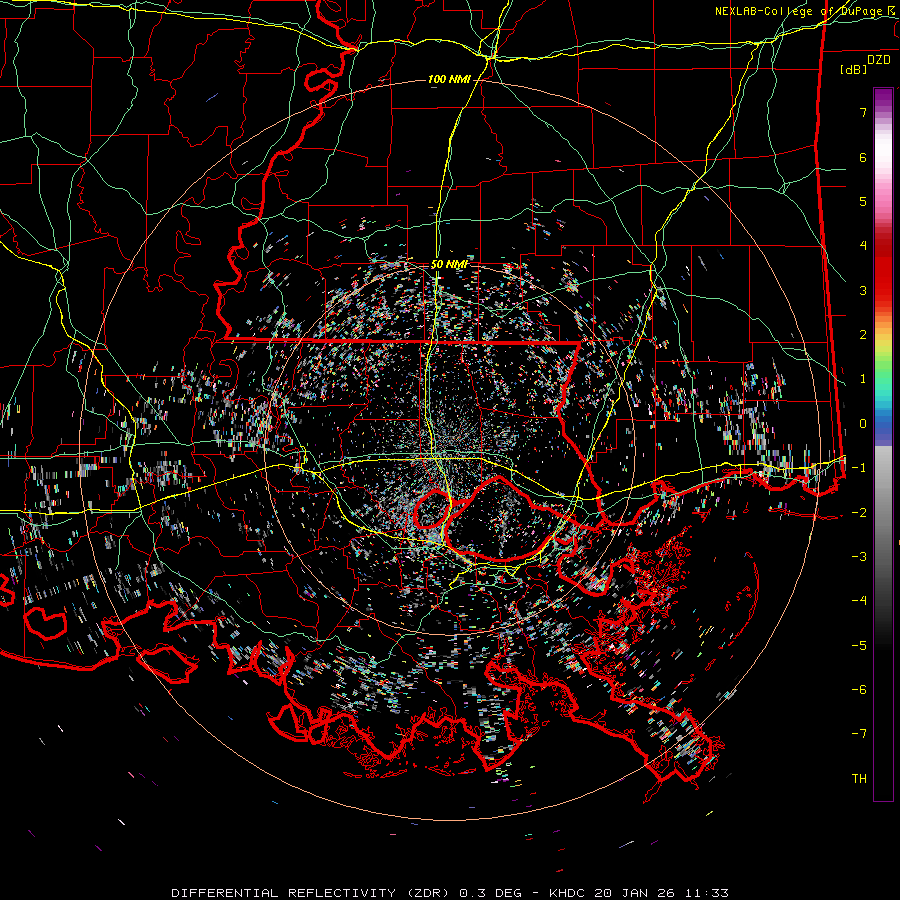Click the positive '6' scale value

[863, 157]
